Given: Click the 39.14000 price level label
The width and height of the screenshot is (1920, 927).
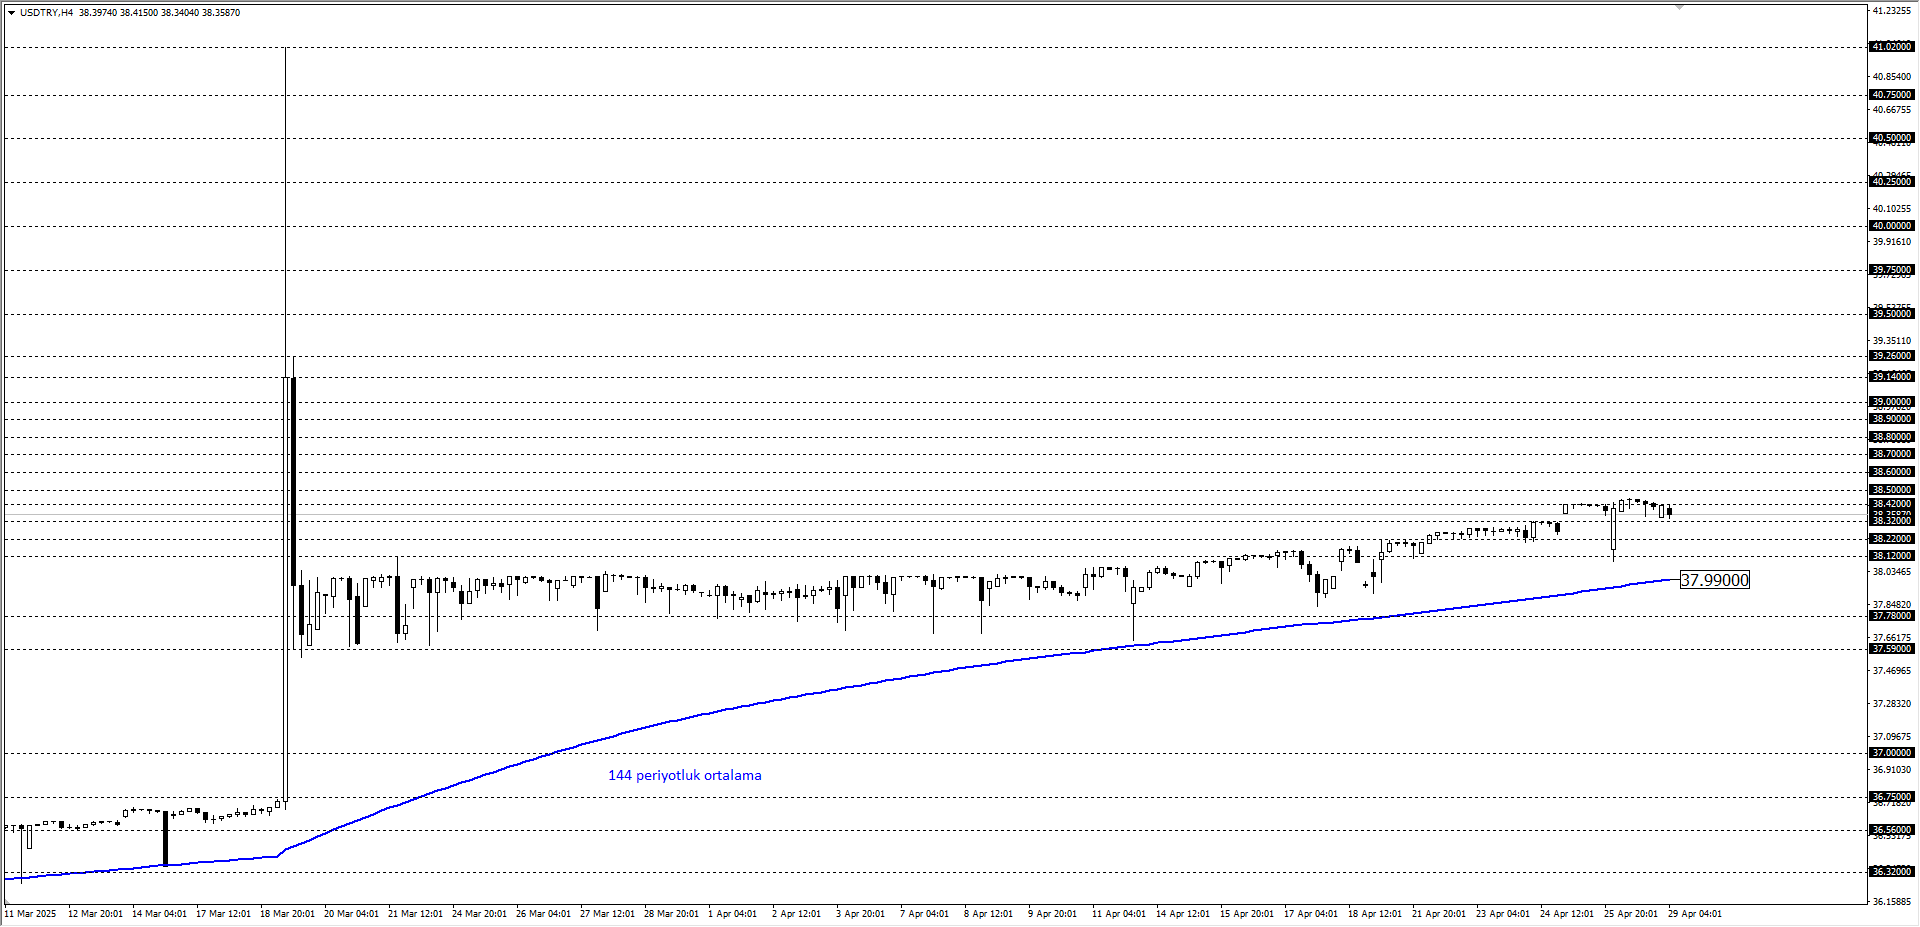Looking at the screenshot, I should coord(1891,377).
